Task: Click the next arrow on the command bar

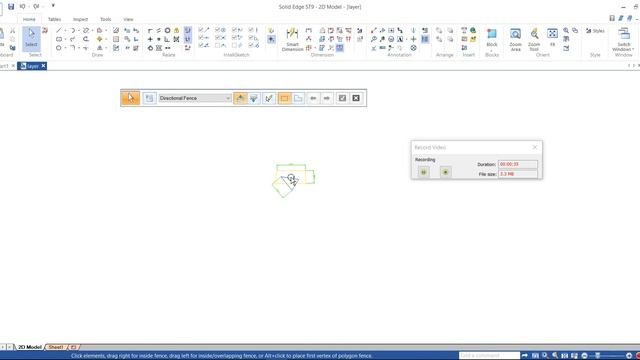Action: tap(327, 98)
